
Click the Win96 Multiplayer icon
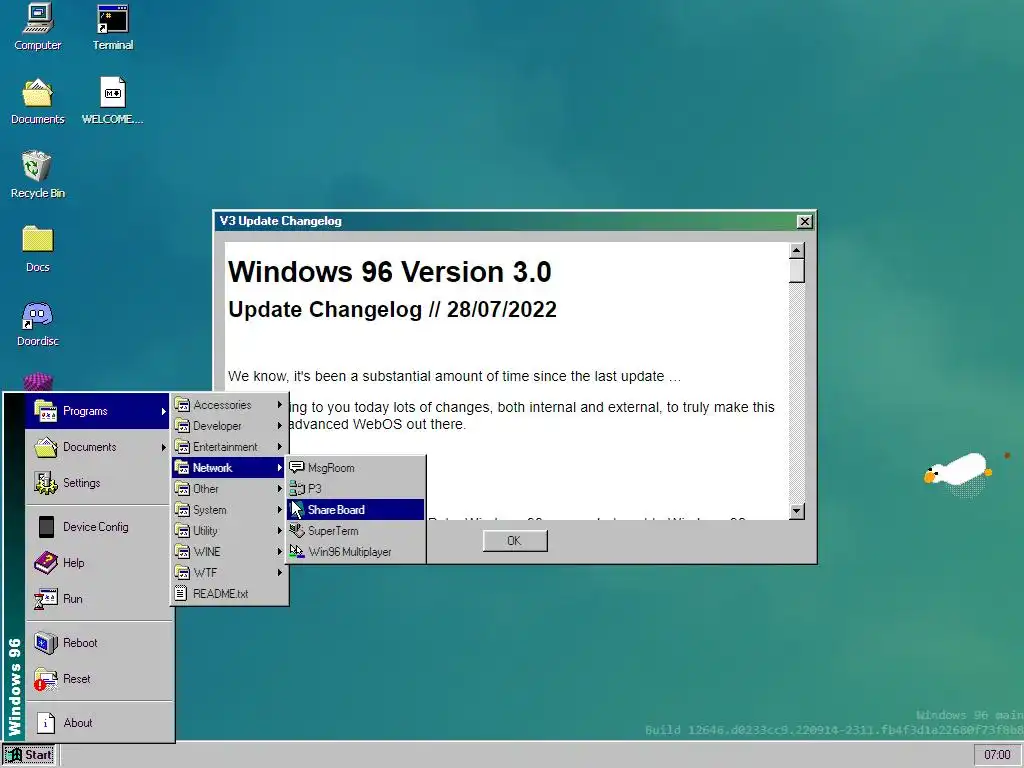(296, 551)
